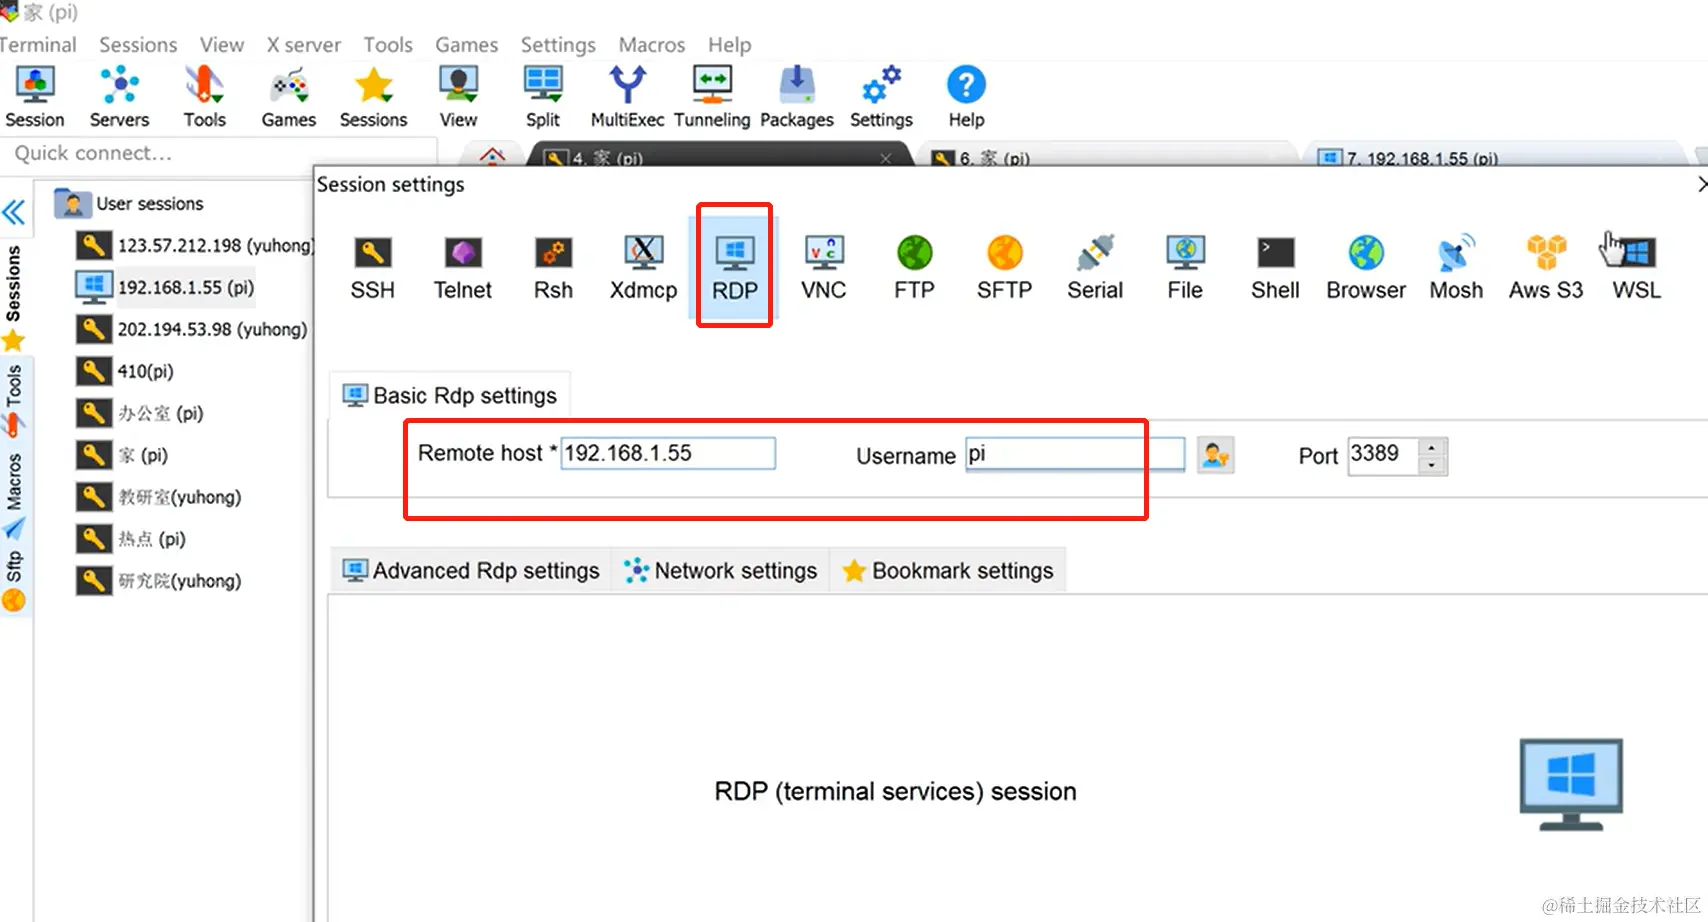Open the Games menu
1708x922 pixels.
tap(466, 45)
